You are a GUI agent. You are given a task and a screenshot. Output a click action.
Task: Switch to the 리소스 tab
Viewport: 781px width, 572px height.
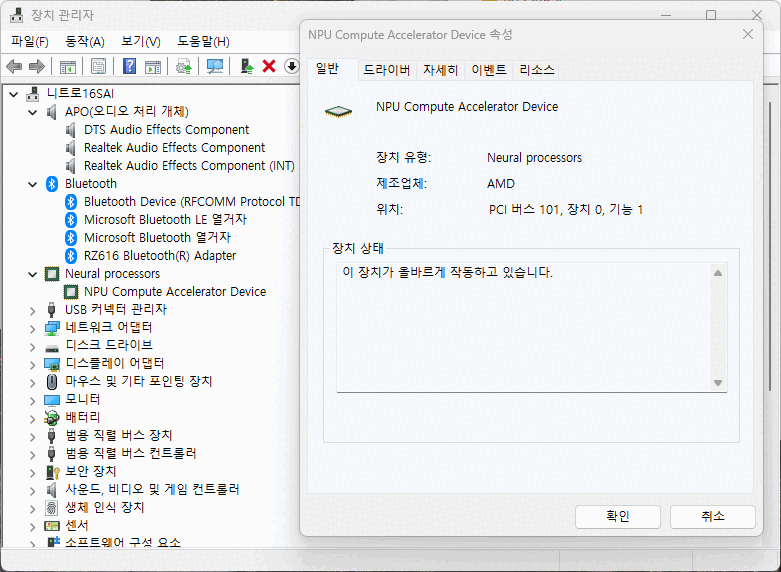coord(536,70)
